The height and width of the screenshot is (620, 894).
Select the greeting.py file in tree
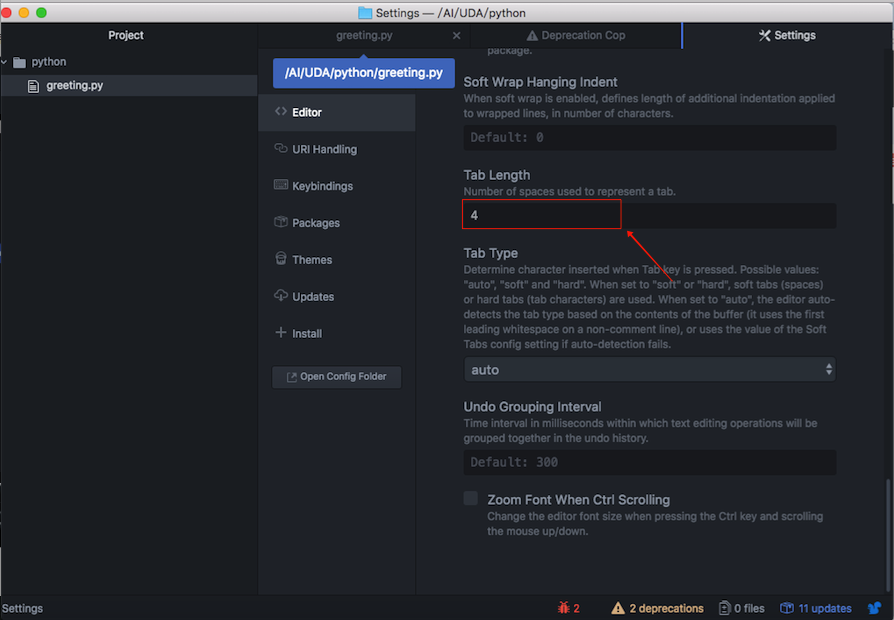[x=74, y=86]
